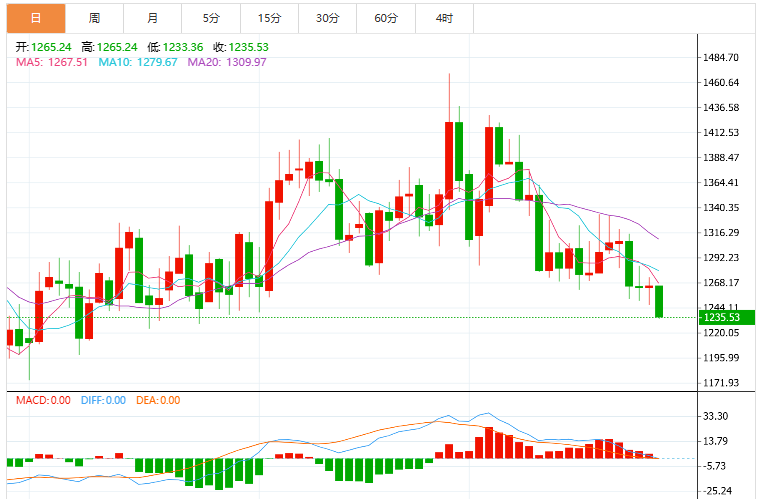Switch to the 4时 four-hour tab
This screenshot has width=762, height=499.
pos(444,18)
